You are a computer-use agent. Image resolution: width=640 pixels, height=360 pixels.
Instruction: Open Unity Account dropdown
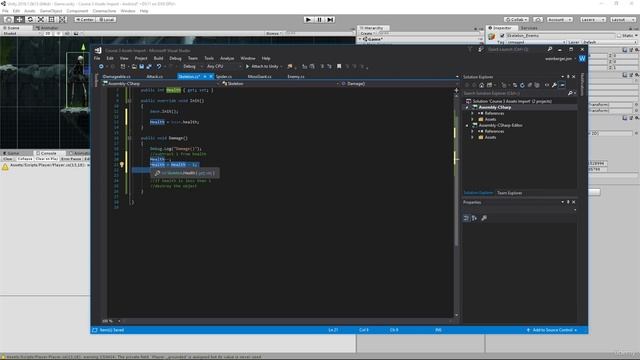(559, 19)
